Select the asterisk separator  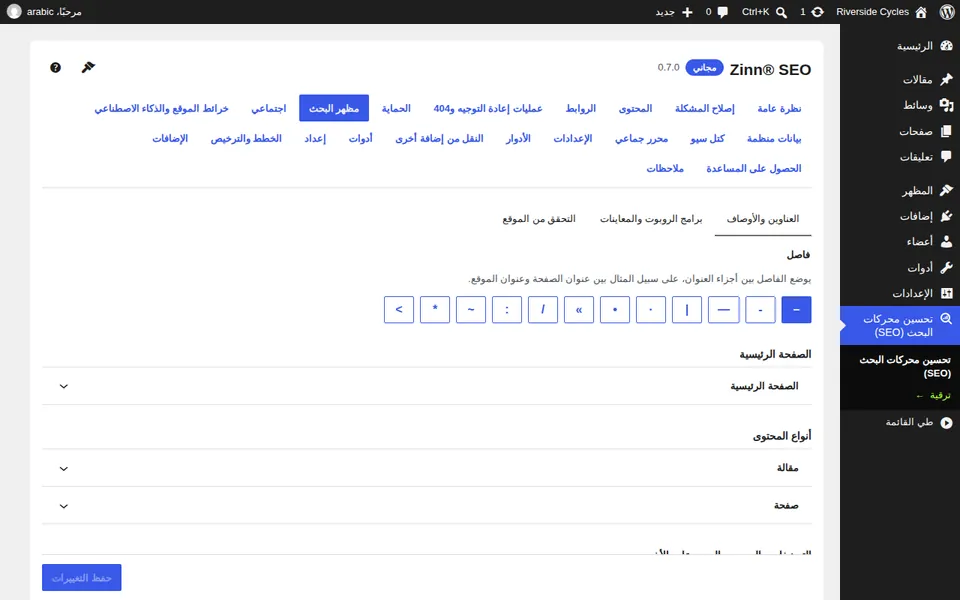click(435, 310)
